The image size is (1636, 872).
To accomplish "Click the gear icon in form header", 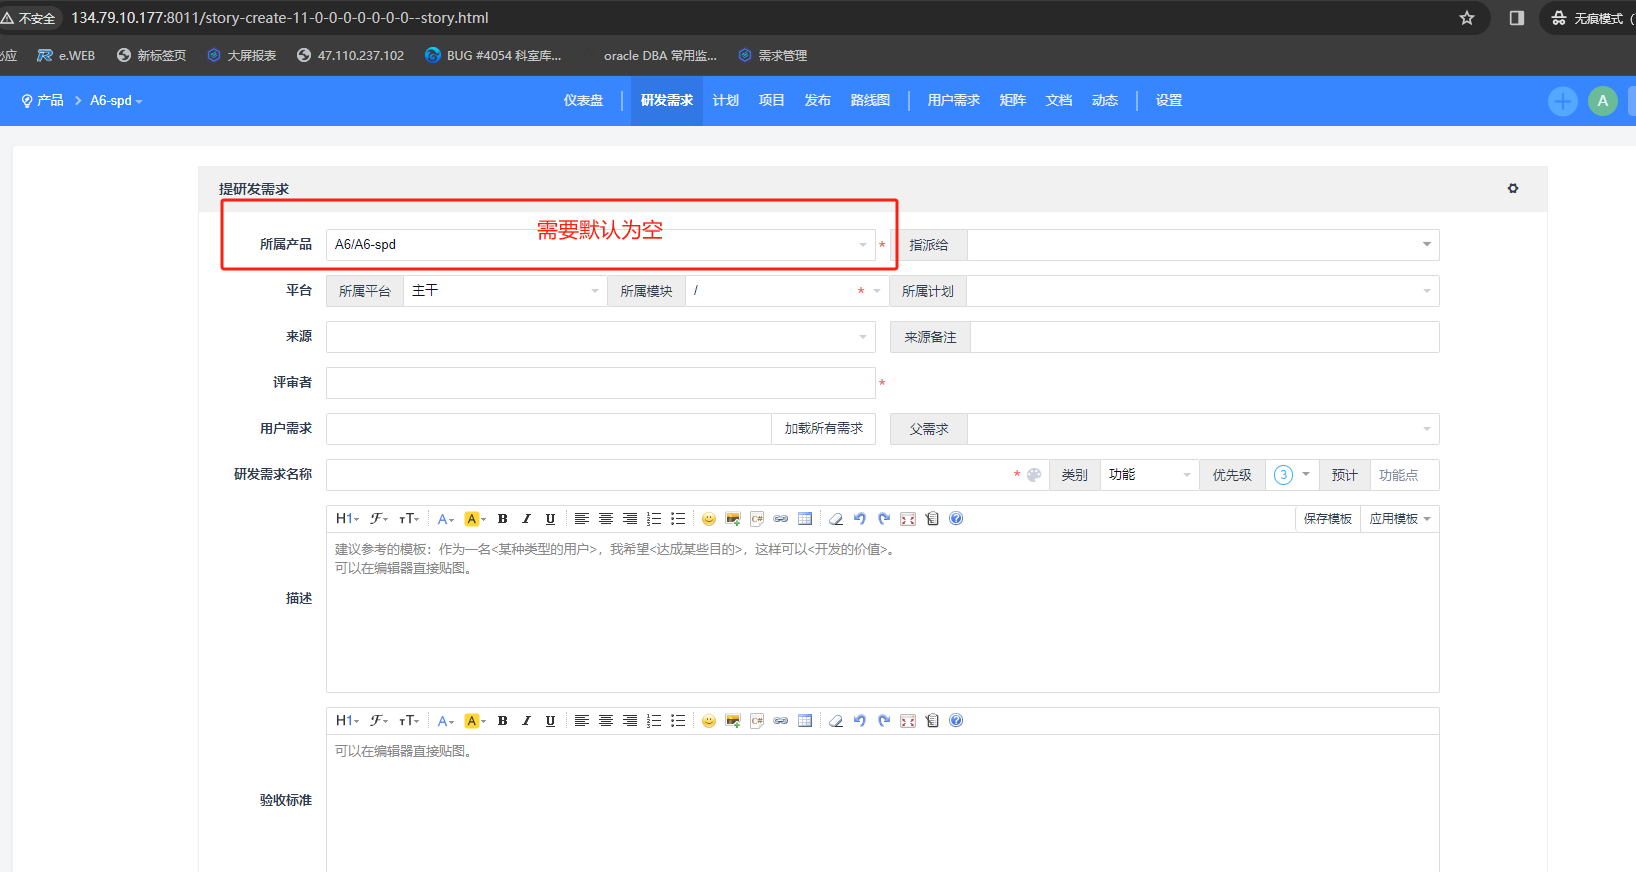I will click(x=1513, y=188).
